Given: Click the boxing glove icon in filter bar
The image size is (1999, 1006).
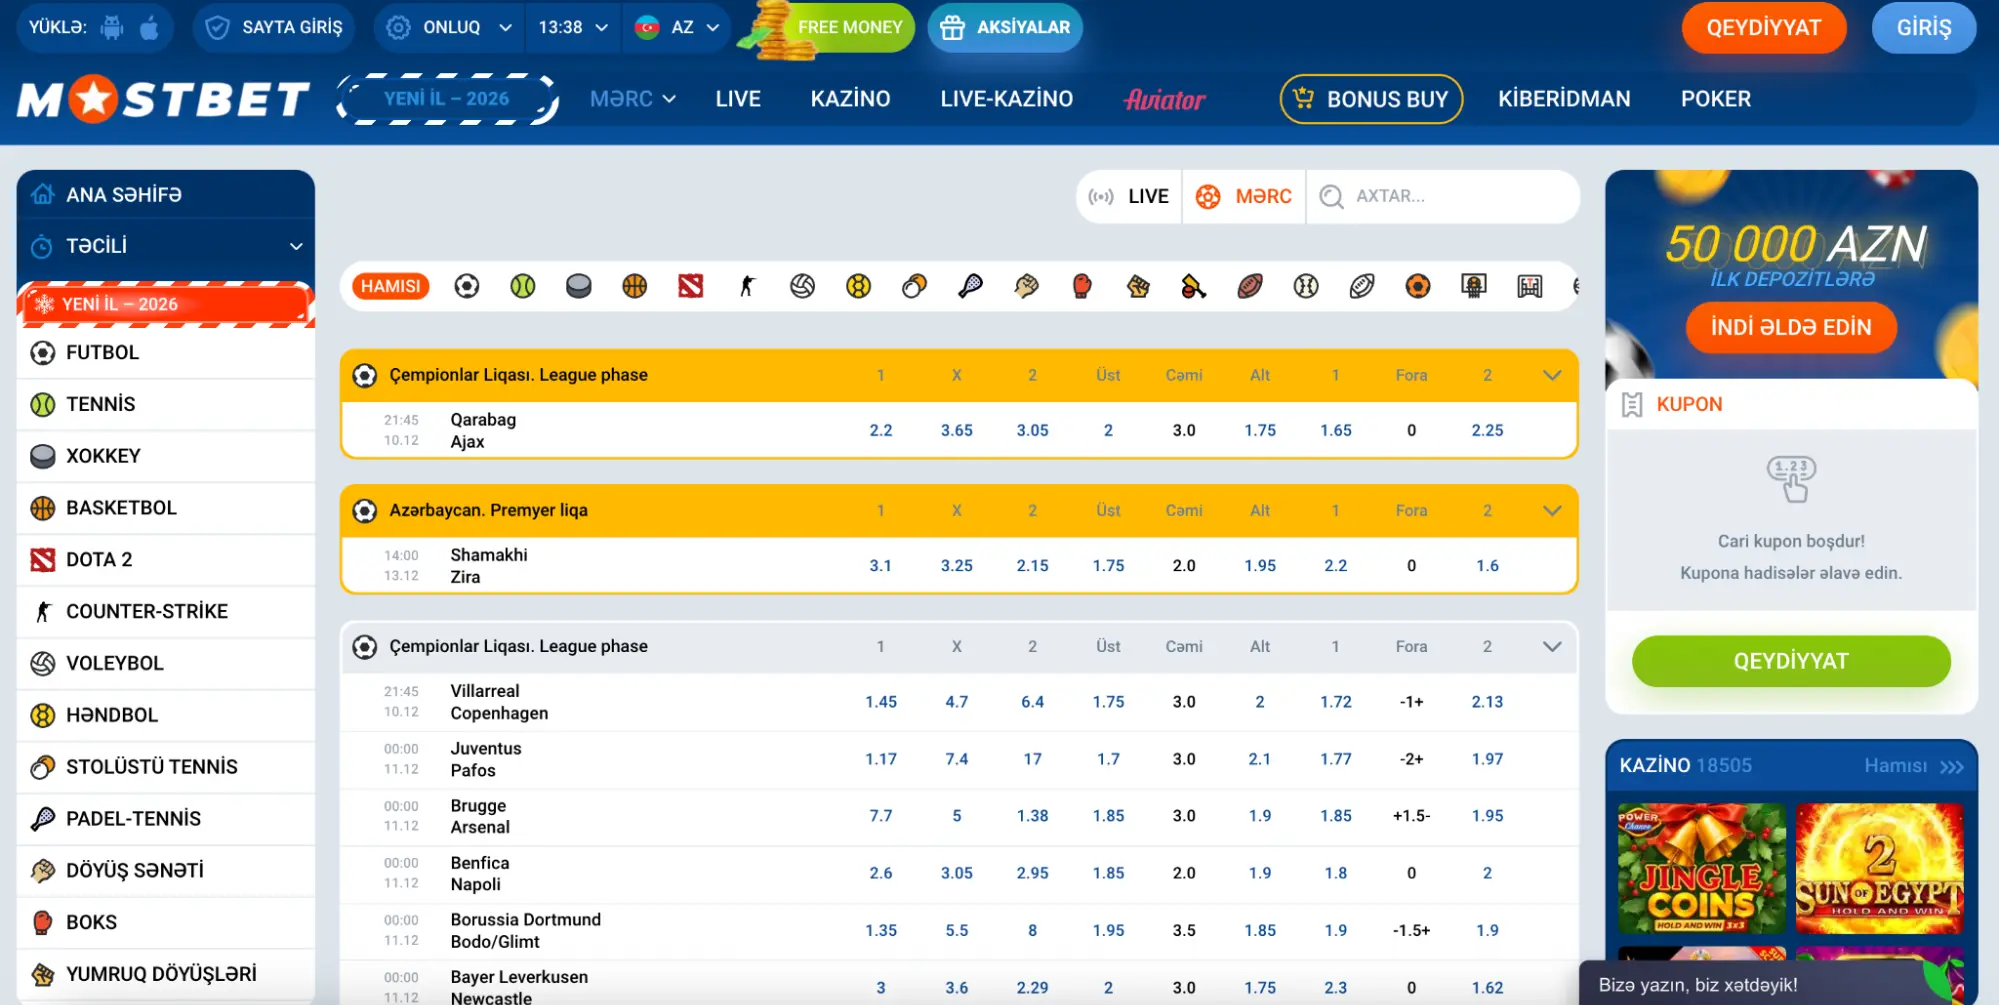Looking at the screenshot, I should (1082, 287).
